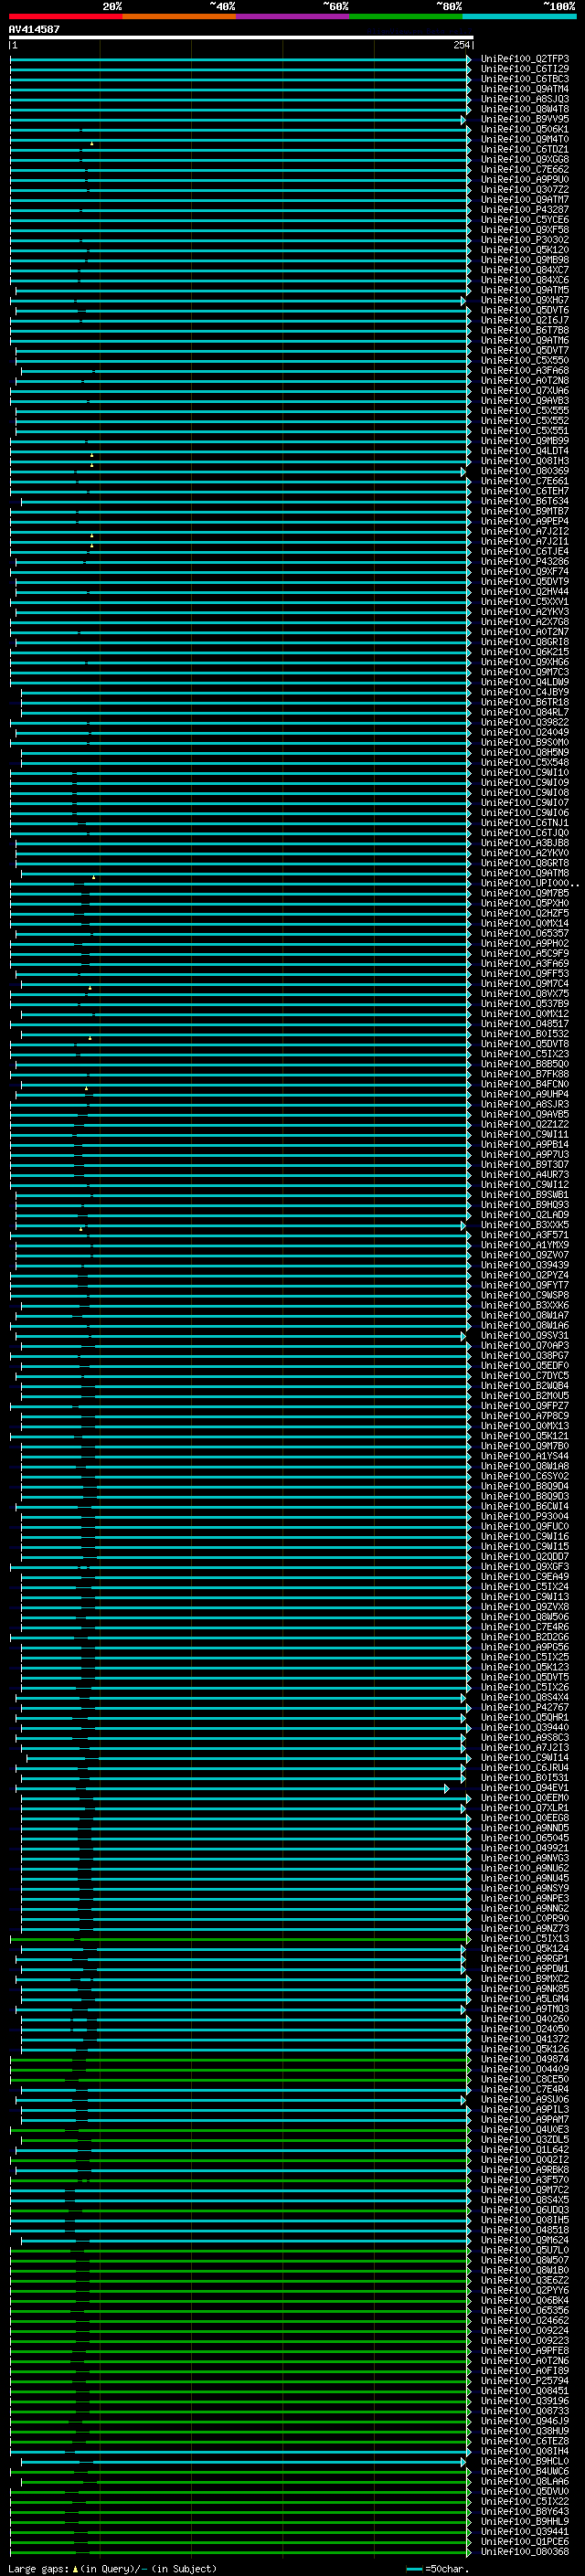
Task: Select label UniRef100_B7FK88
Action: pos(524,1075)
